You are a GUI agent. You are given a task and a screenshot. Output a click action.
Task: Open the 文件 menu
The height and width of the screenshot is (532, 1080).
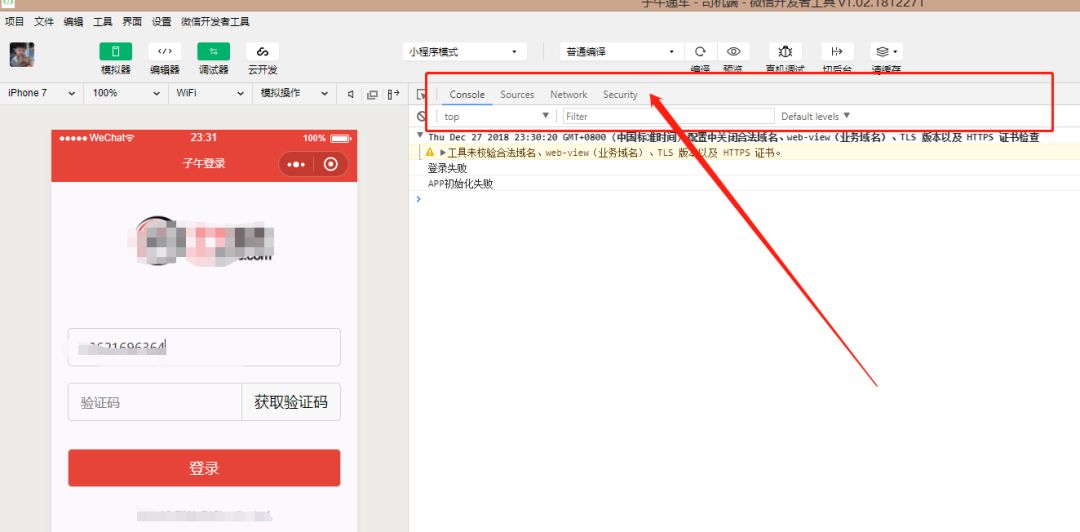[x=44, y=22]
